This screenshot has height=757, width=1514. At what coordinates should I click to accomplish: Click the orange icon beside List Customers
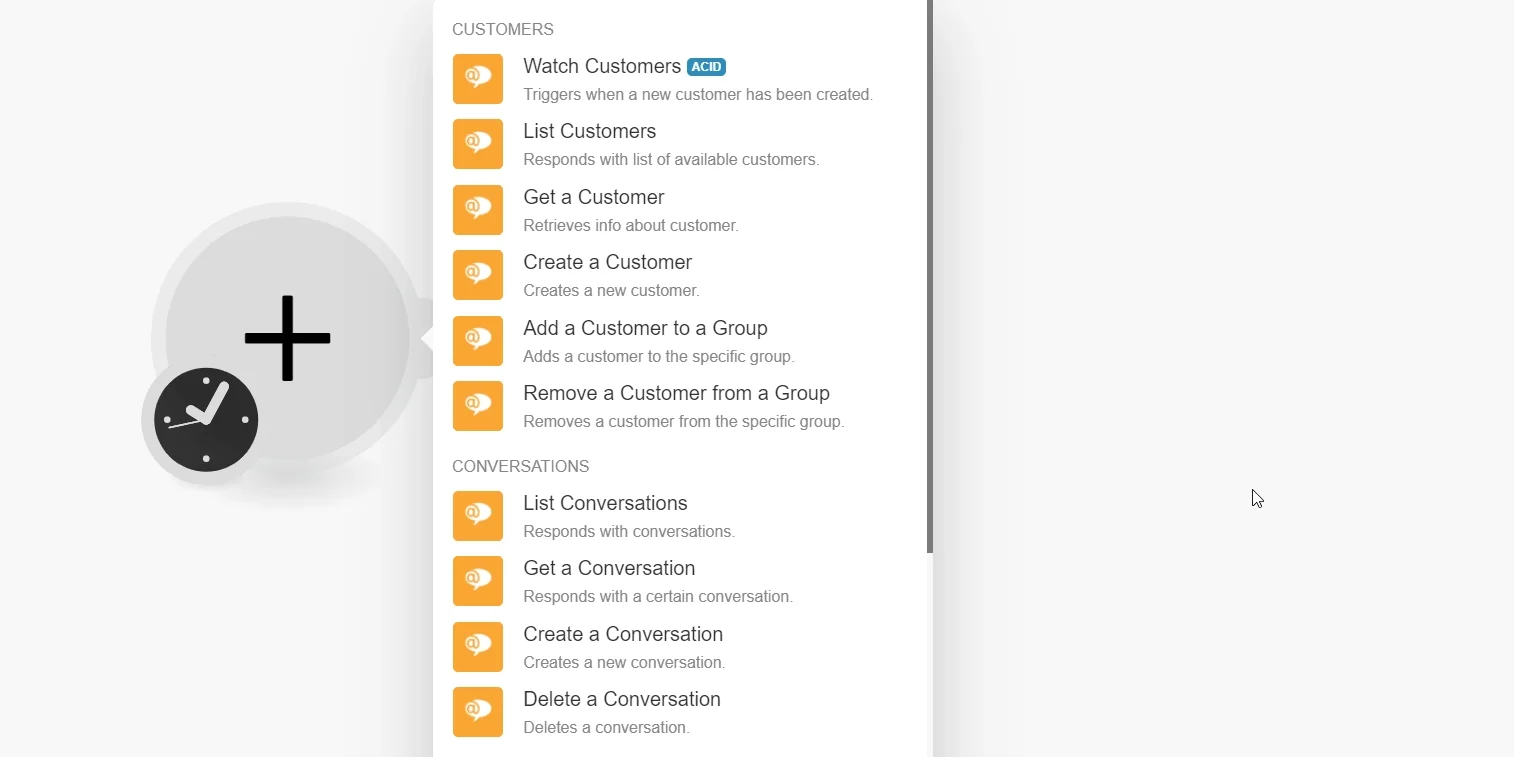[478, 144]
